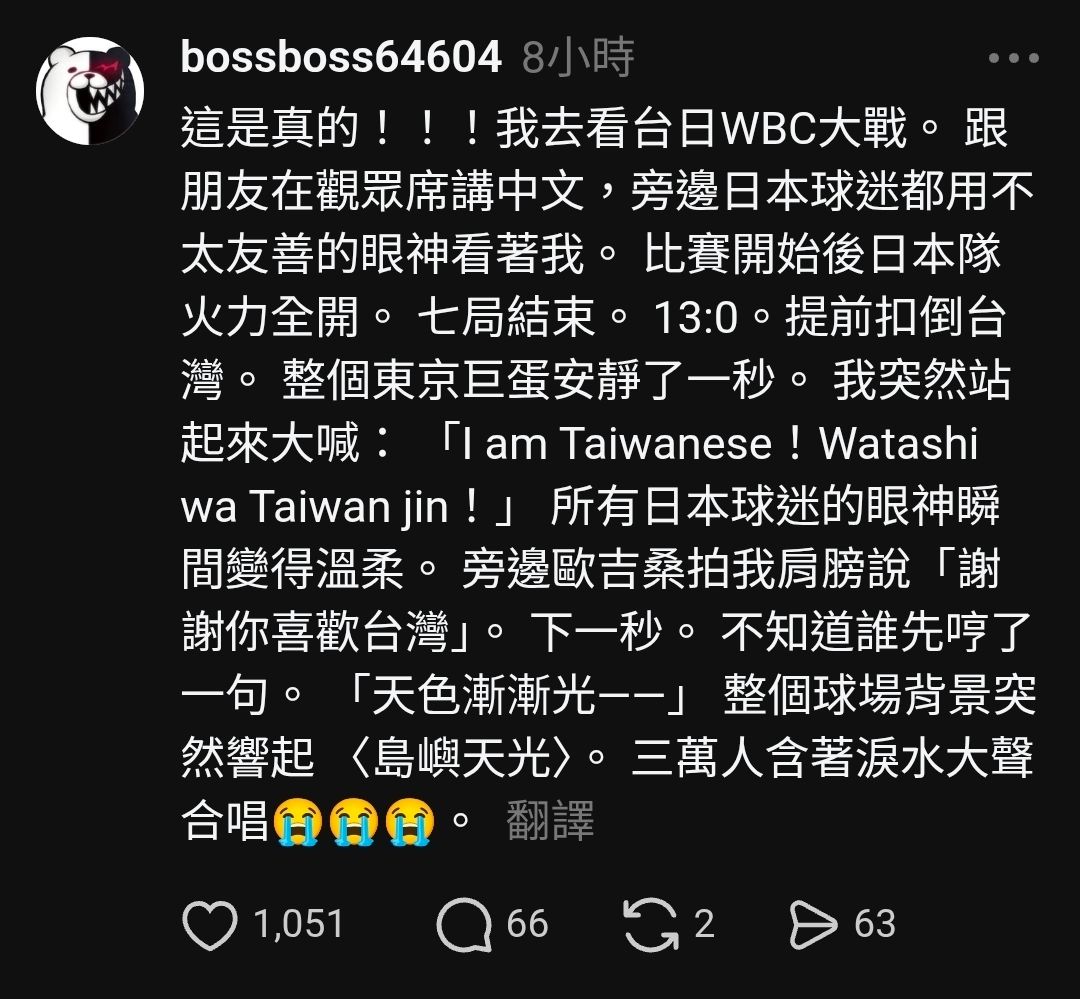Viewport: 1080px width, 999px height.
Task: Open the Monokuma profile avatar
Action: pyautogui.click(x=90, y=90)
